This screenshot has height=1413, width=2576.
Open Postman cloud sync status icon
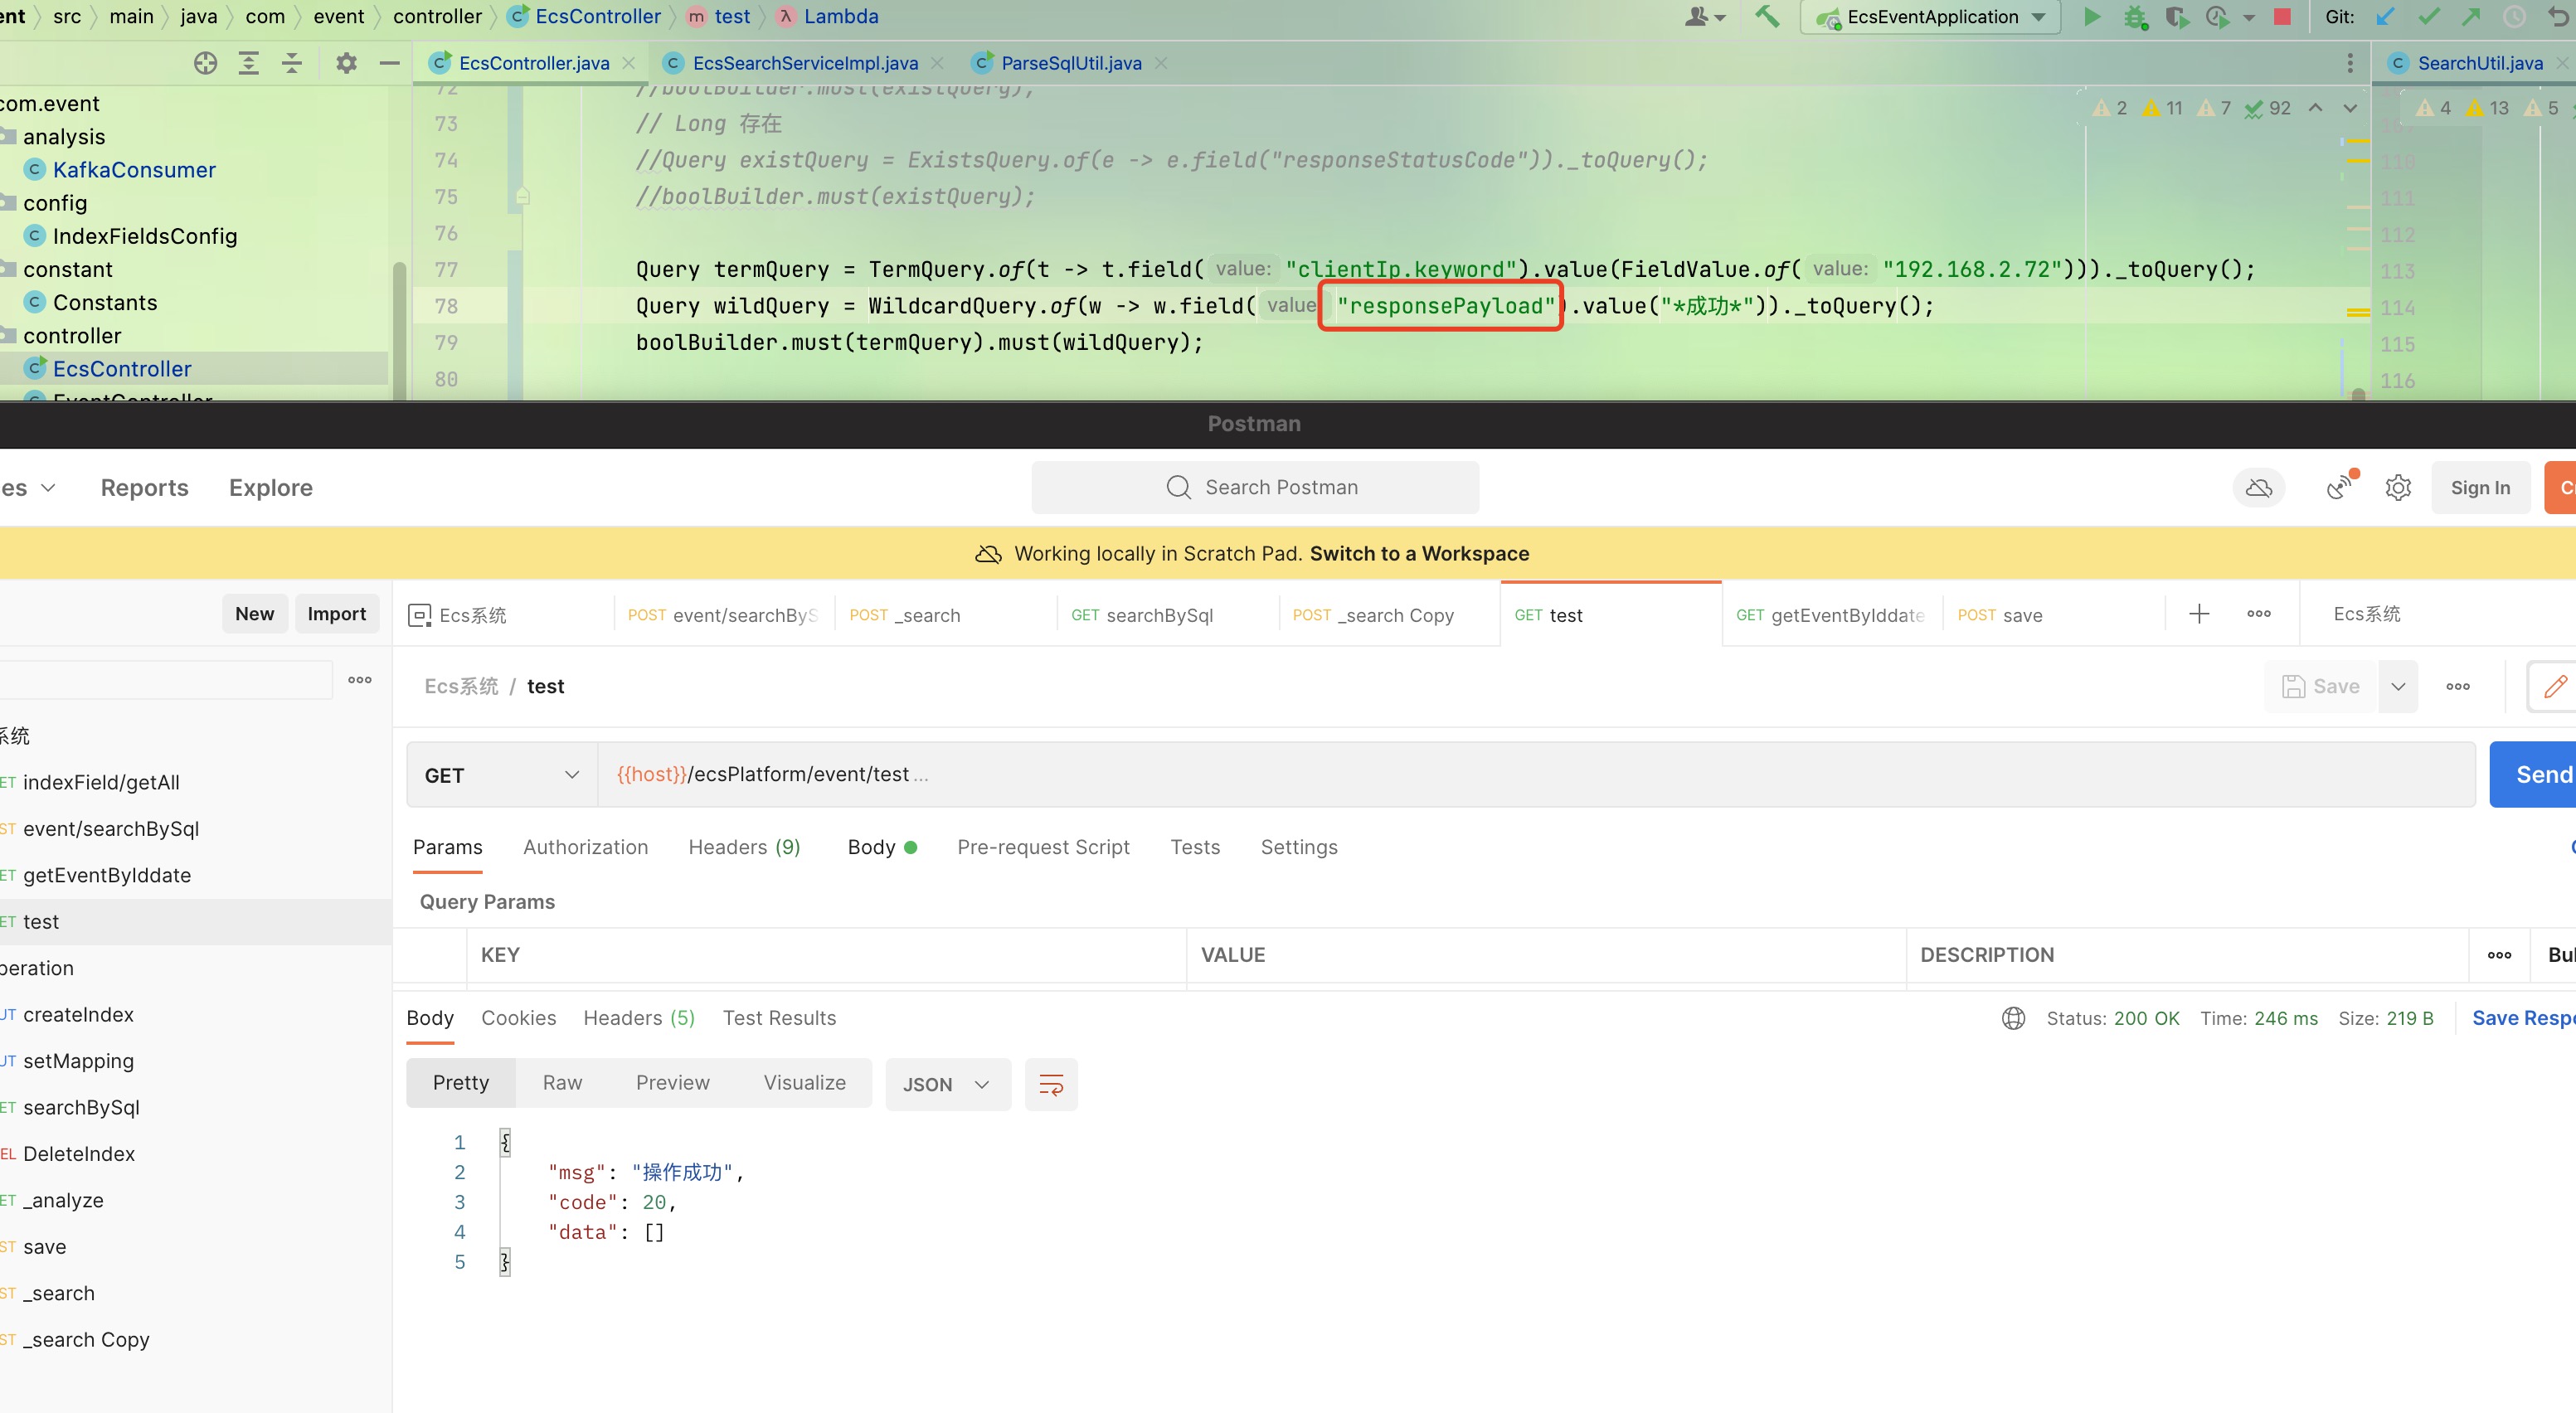coord(2259,488)
